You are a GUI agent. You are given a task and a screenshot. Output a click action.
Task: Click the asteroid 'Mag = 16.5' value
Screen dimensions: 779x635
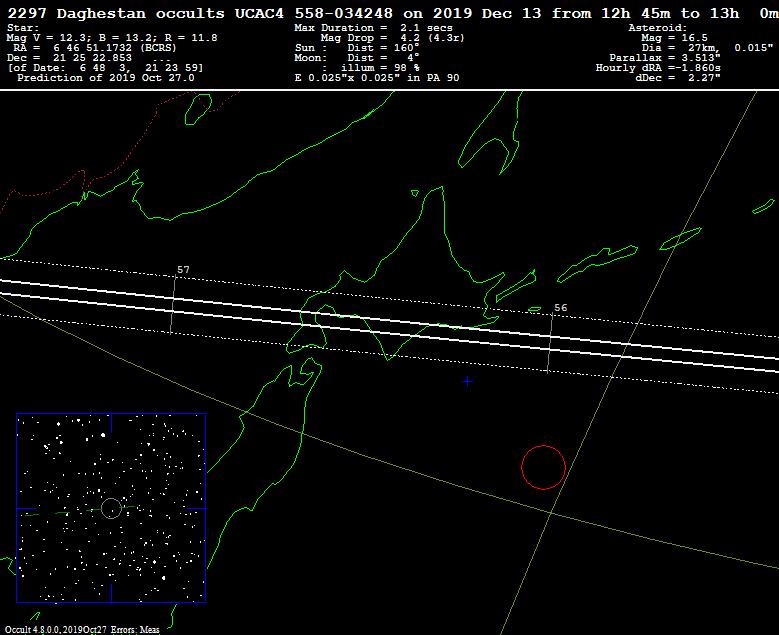point(674,38)
